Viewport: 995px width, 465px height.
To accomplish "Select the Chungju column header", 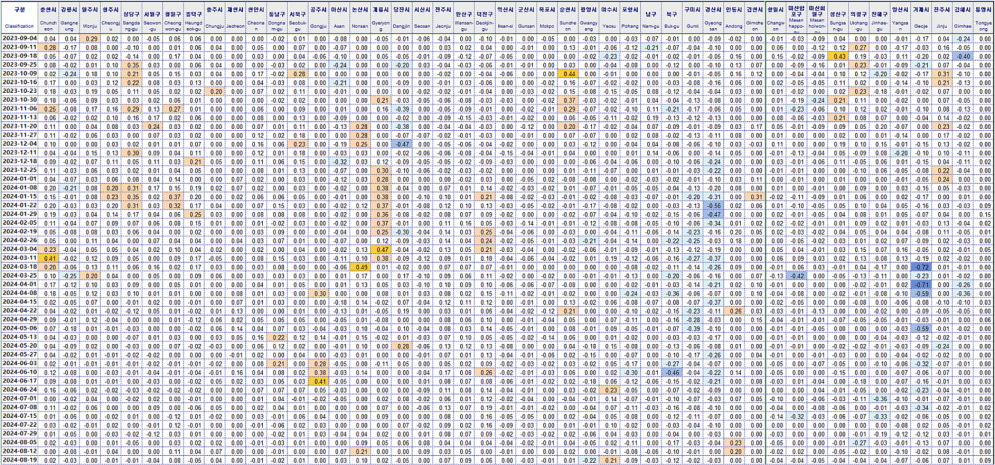I will point(216,18).
